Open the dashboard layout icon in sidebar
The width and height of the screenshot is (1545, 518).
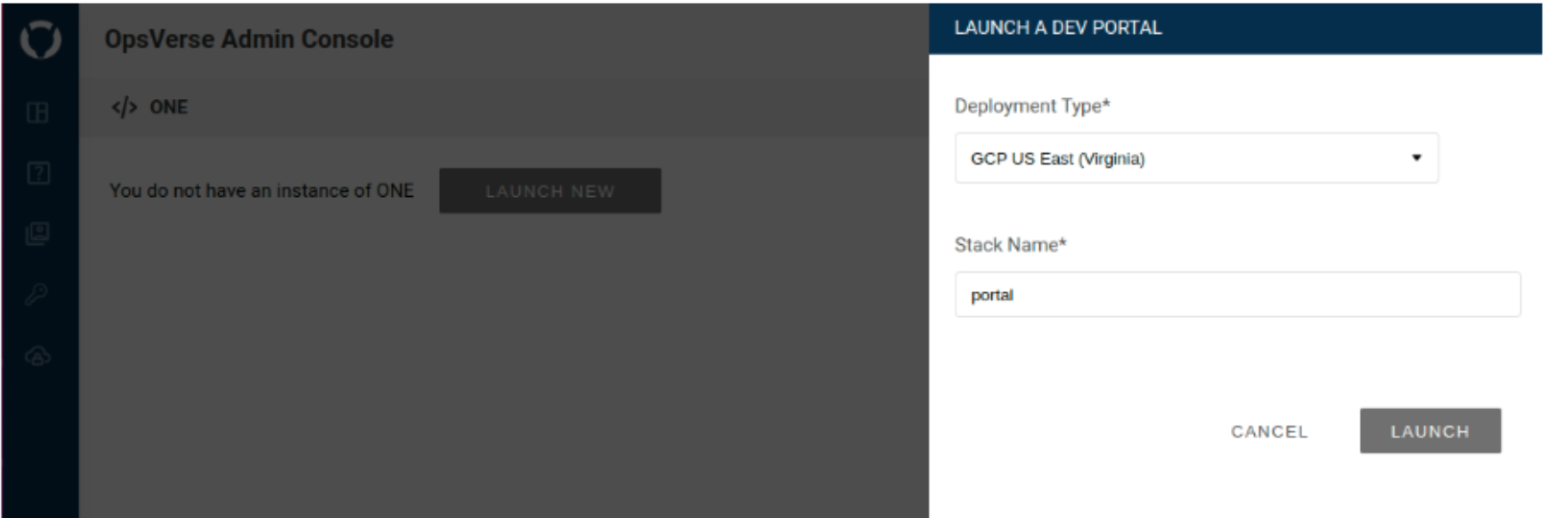click(x=38, y=113)
